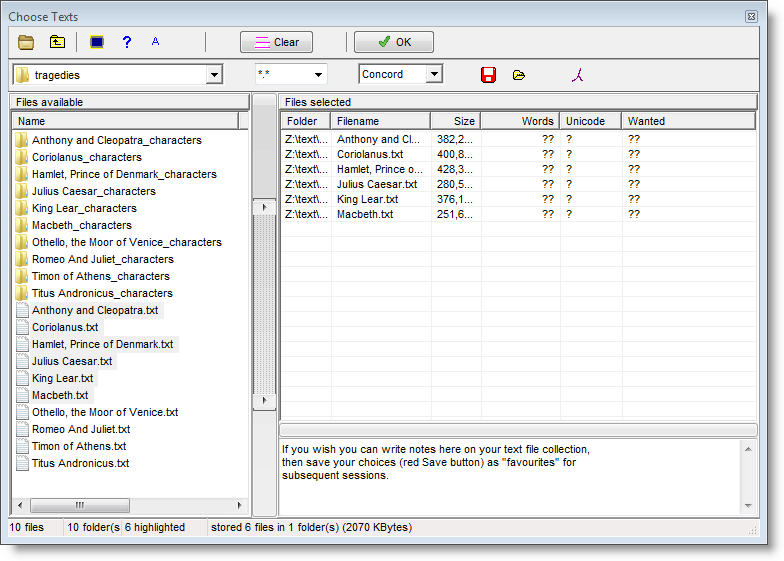Select the Hamlet, Prince of Denmark_characters folder
Image resolution: width=784 pixels, height=561 pixels.
(116, 174)
